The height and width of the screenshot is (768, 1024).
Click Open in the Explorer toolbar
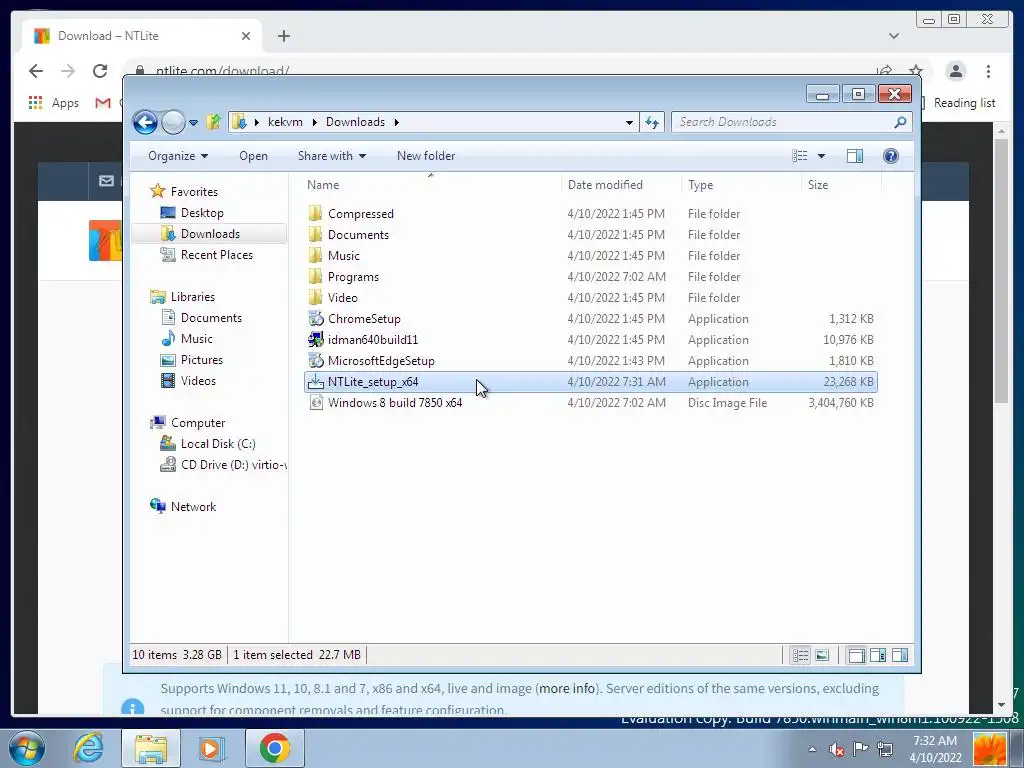tap(253, 156)
